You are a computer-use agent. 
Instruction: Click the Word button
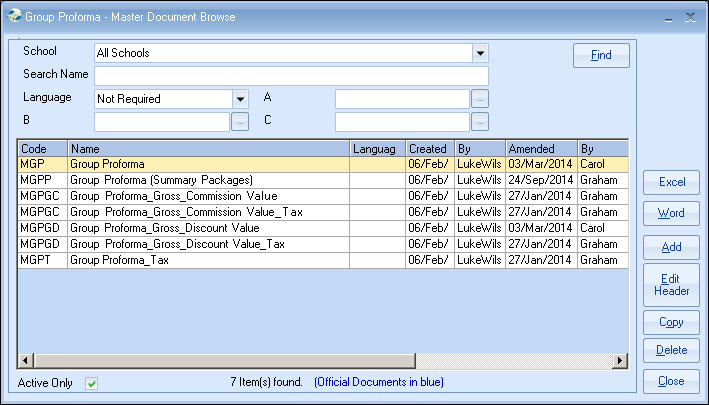coord(671,214)
